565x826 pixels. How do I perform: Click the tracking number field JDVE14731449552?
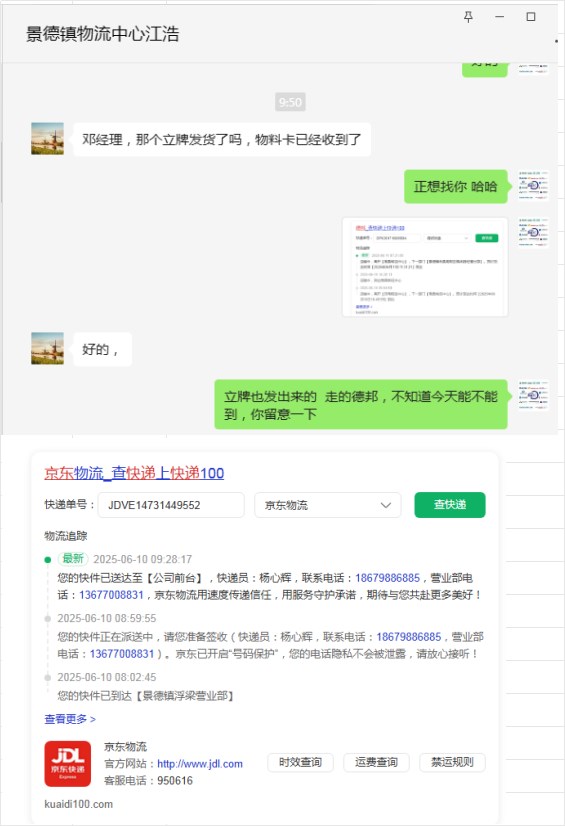pyautogui.click(x=171, y=505)
